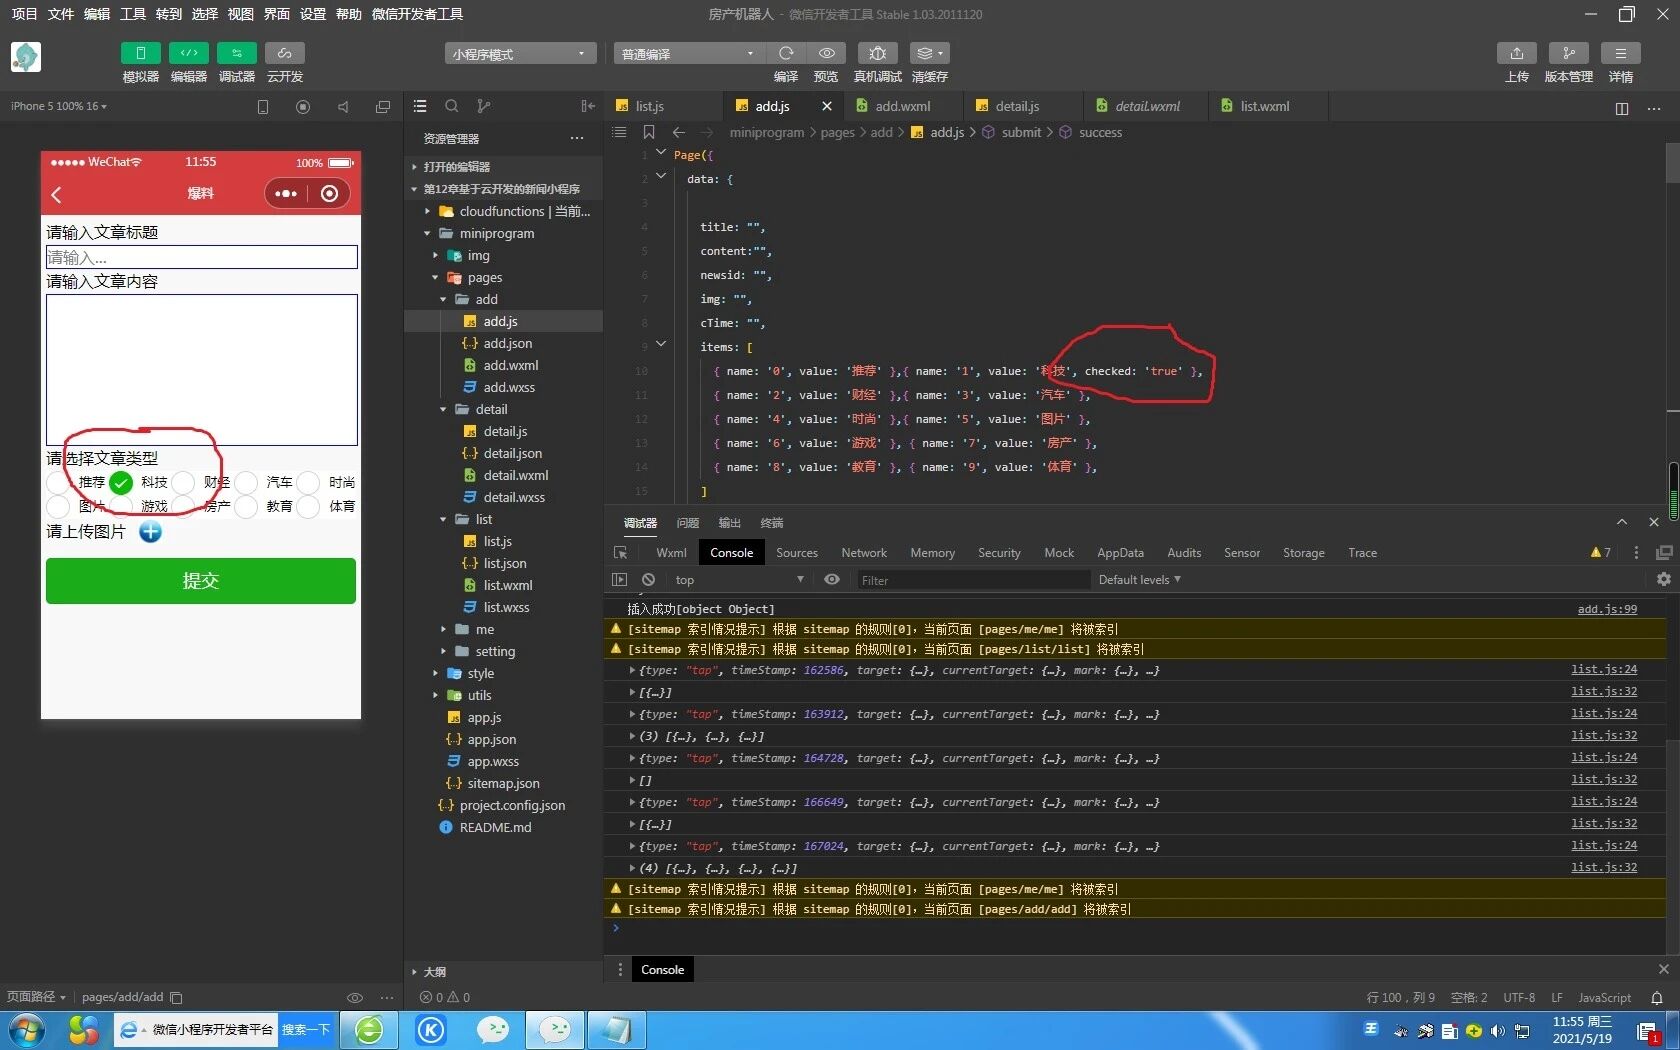The image size is (1680, 1050).
Task: Select the 房产 radio button
Action: pos(183,507)
